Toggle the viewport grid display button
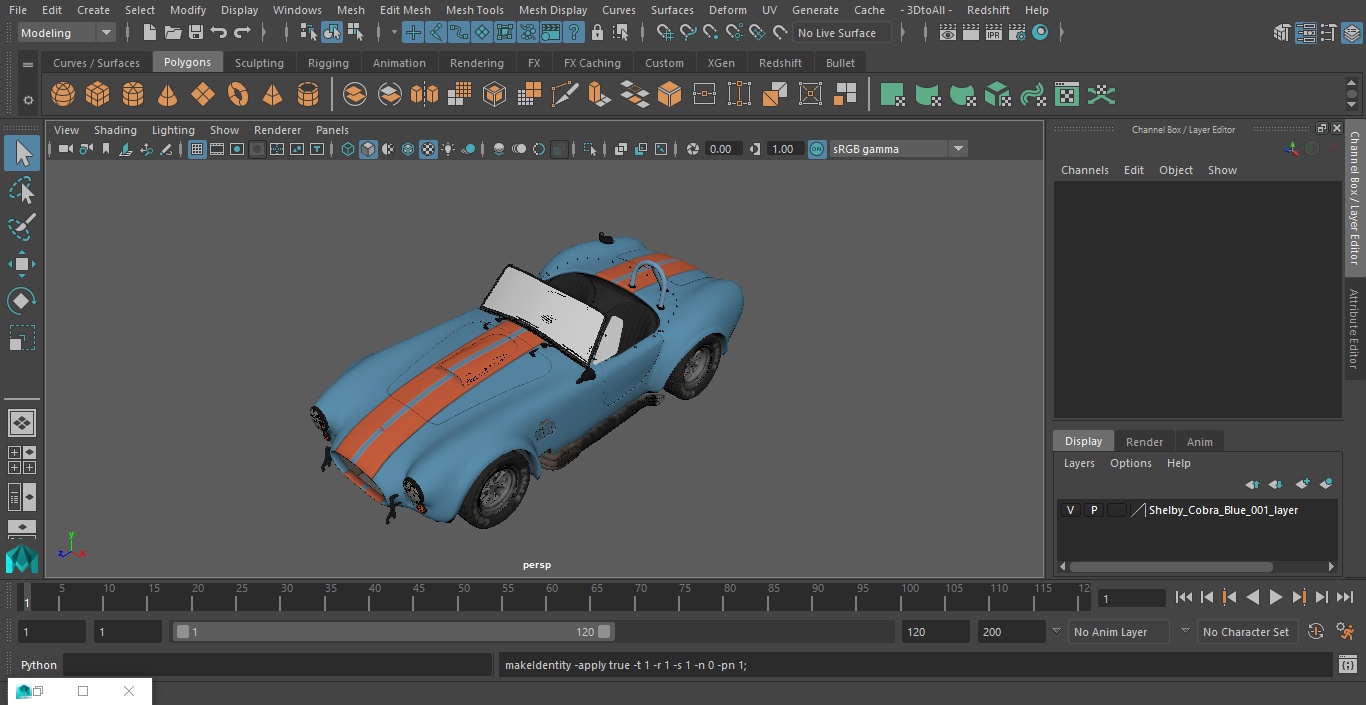The image size is (1366, 705). [x=197, y=149]
